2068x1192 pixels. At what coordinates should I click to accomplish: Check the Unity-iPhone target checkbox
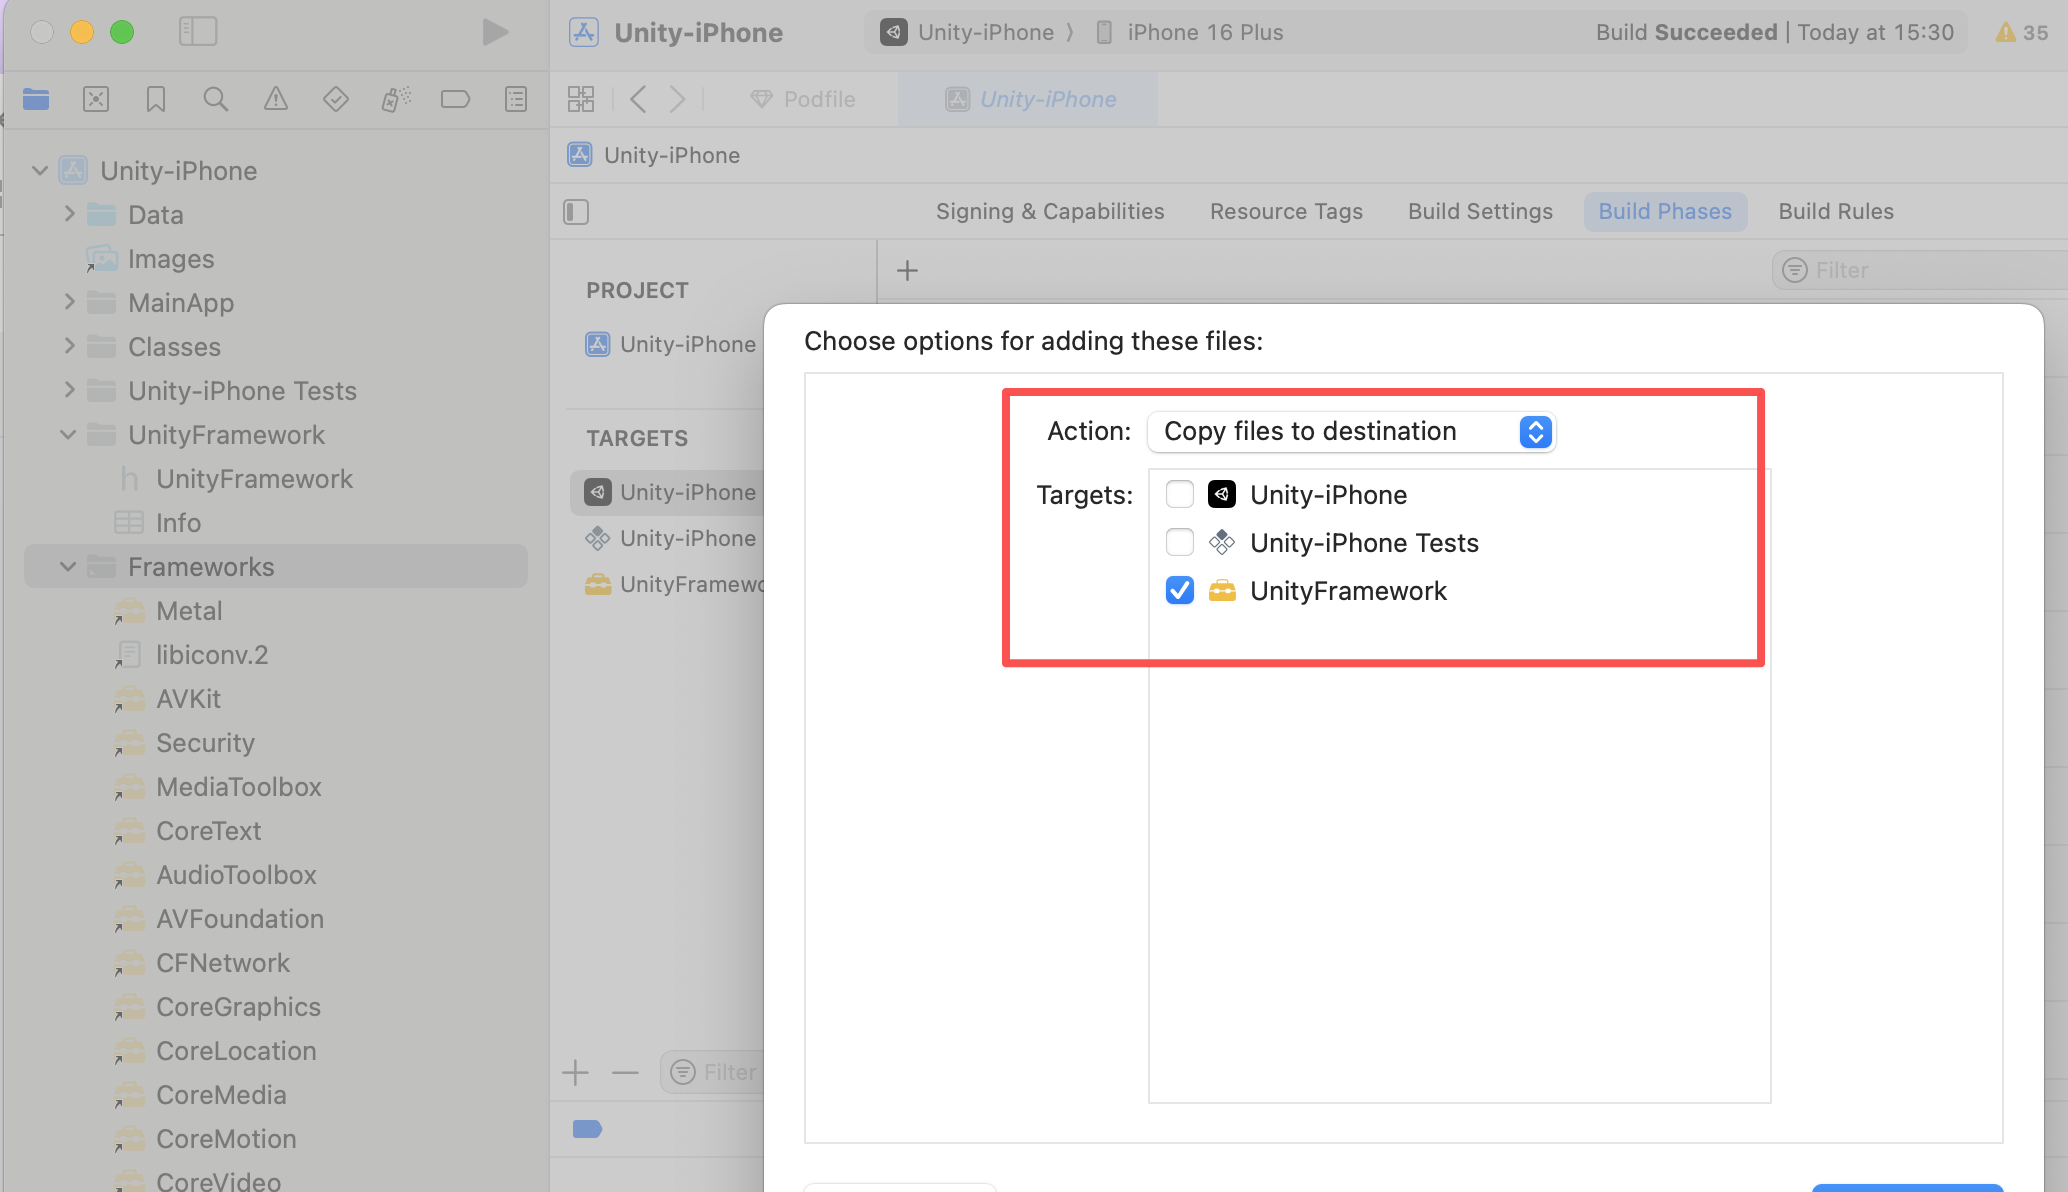(1180, 494)
